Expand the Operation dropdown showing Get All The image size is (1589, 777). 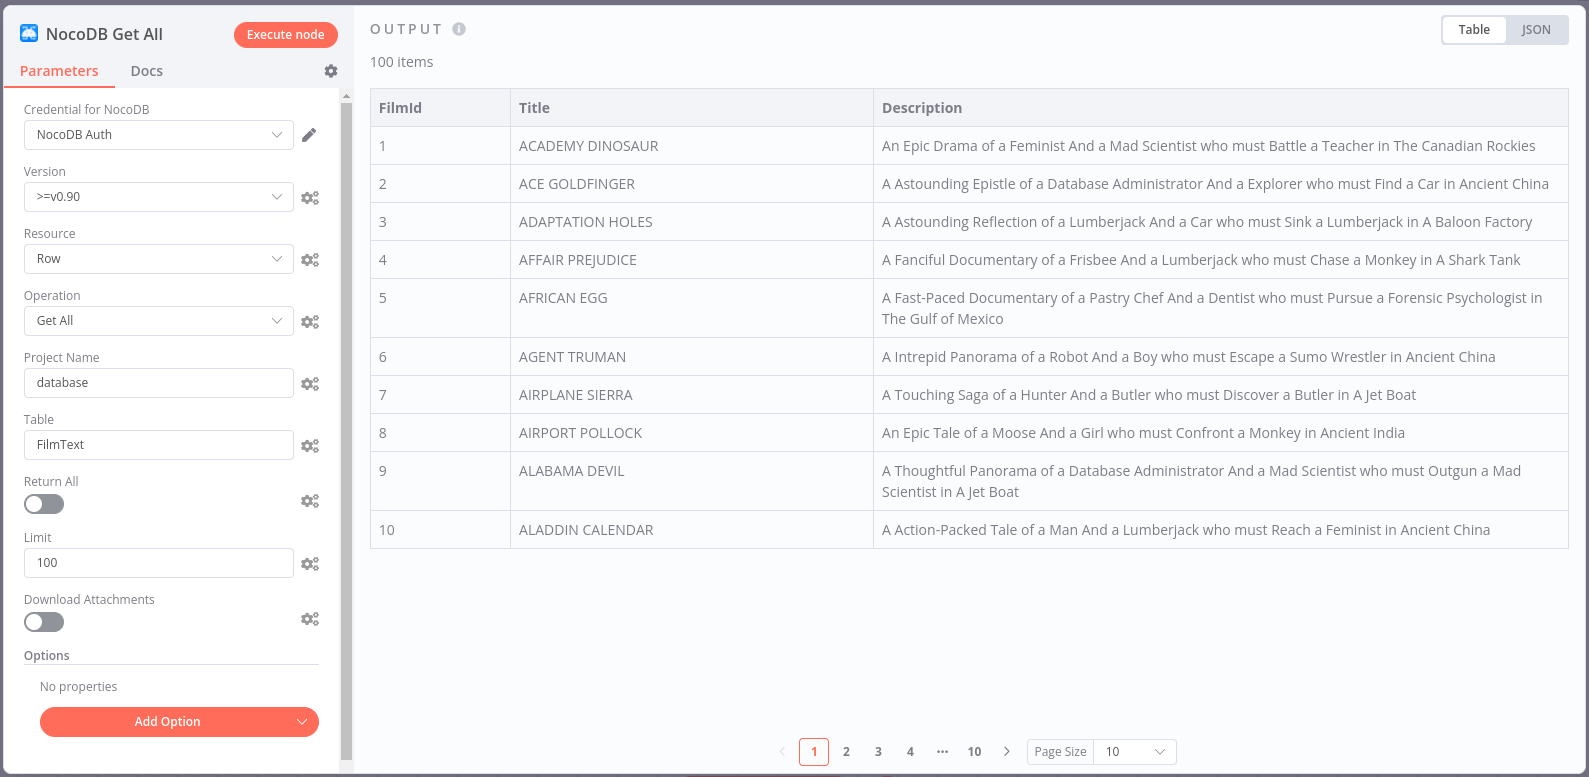(x=158, y=321)
